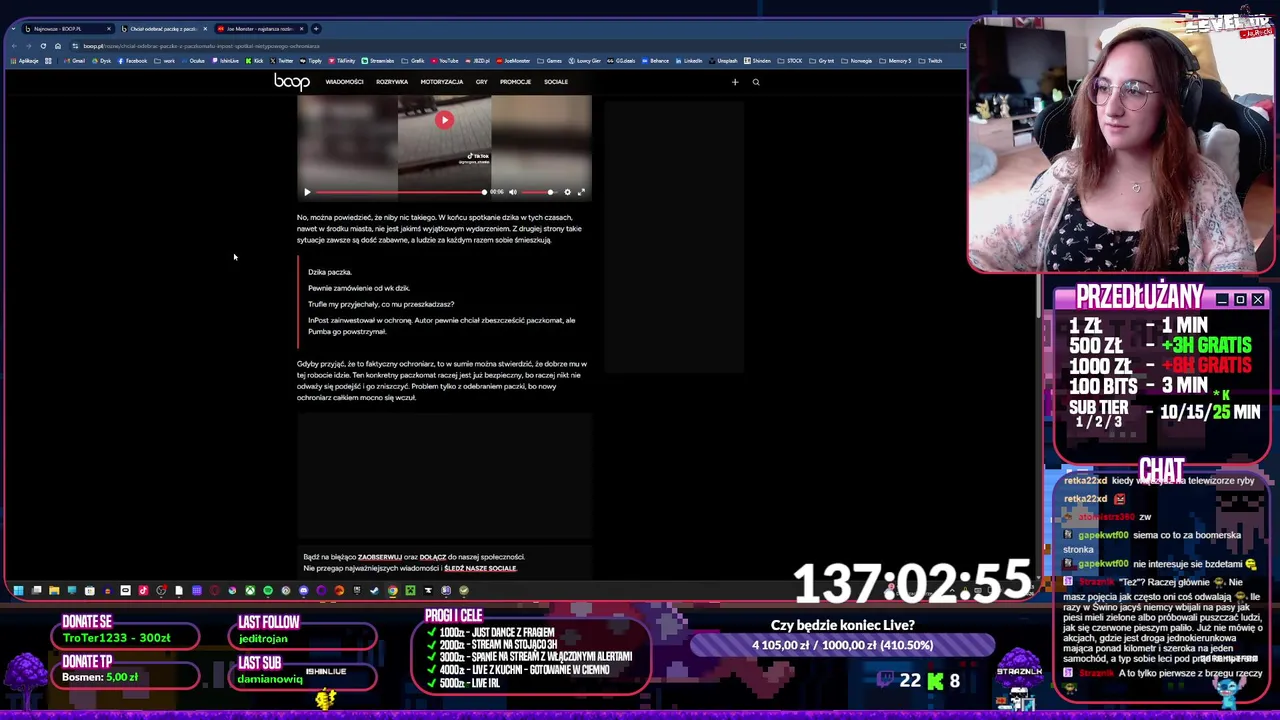Open the site search magnifier icon
Screen dimensions: 1280x720
[756, 82]
